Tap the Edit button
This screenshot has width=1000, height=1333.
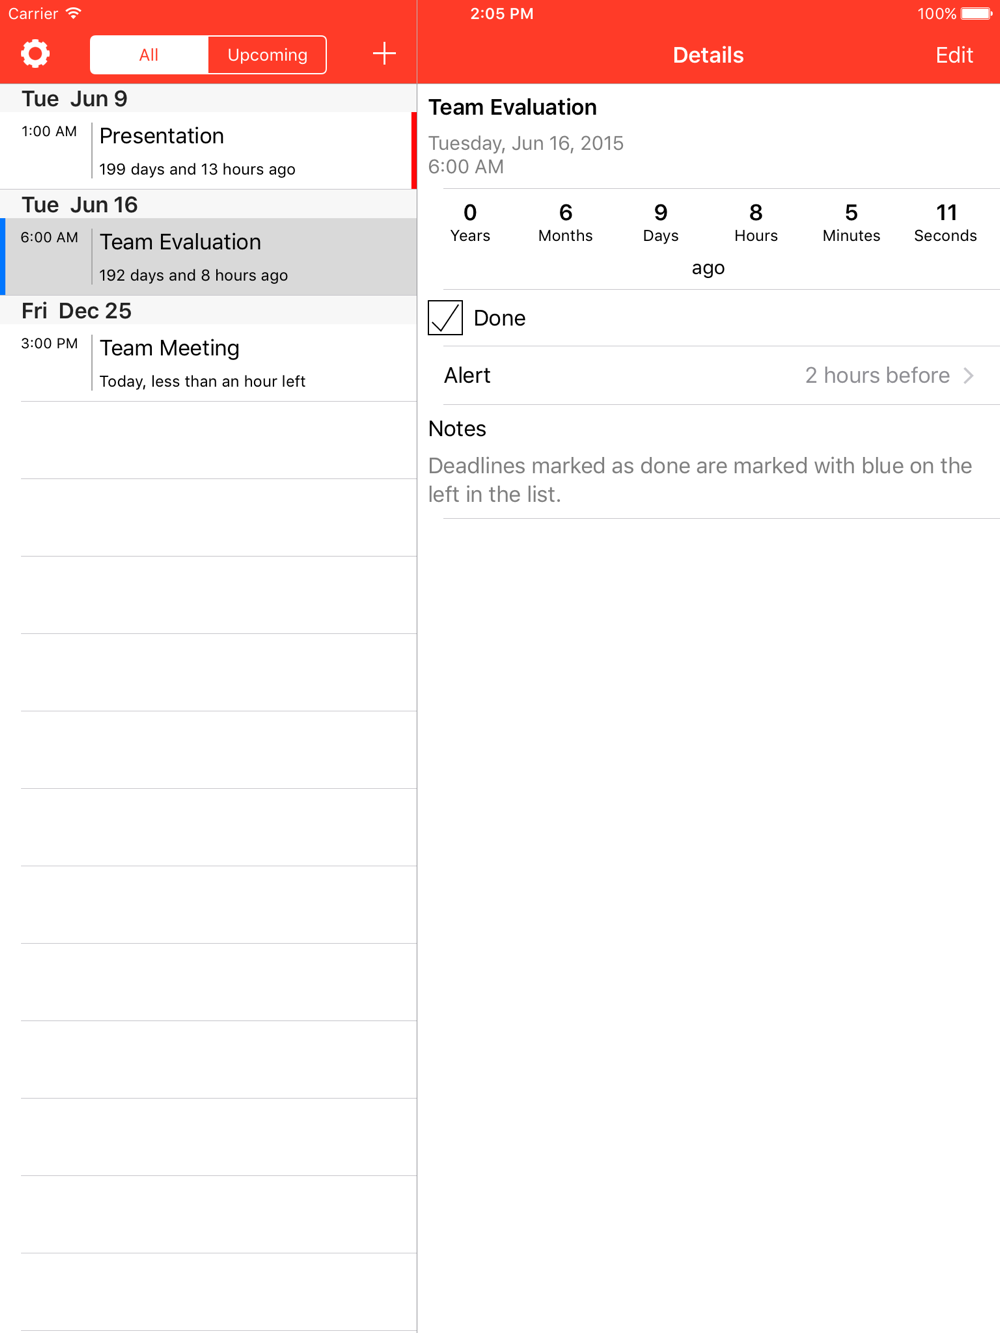coord(954,55)
